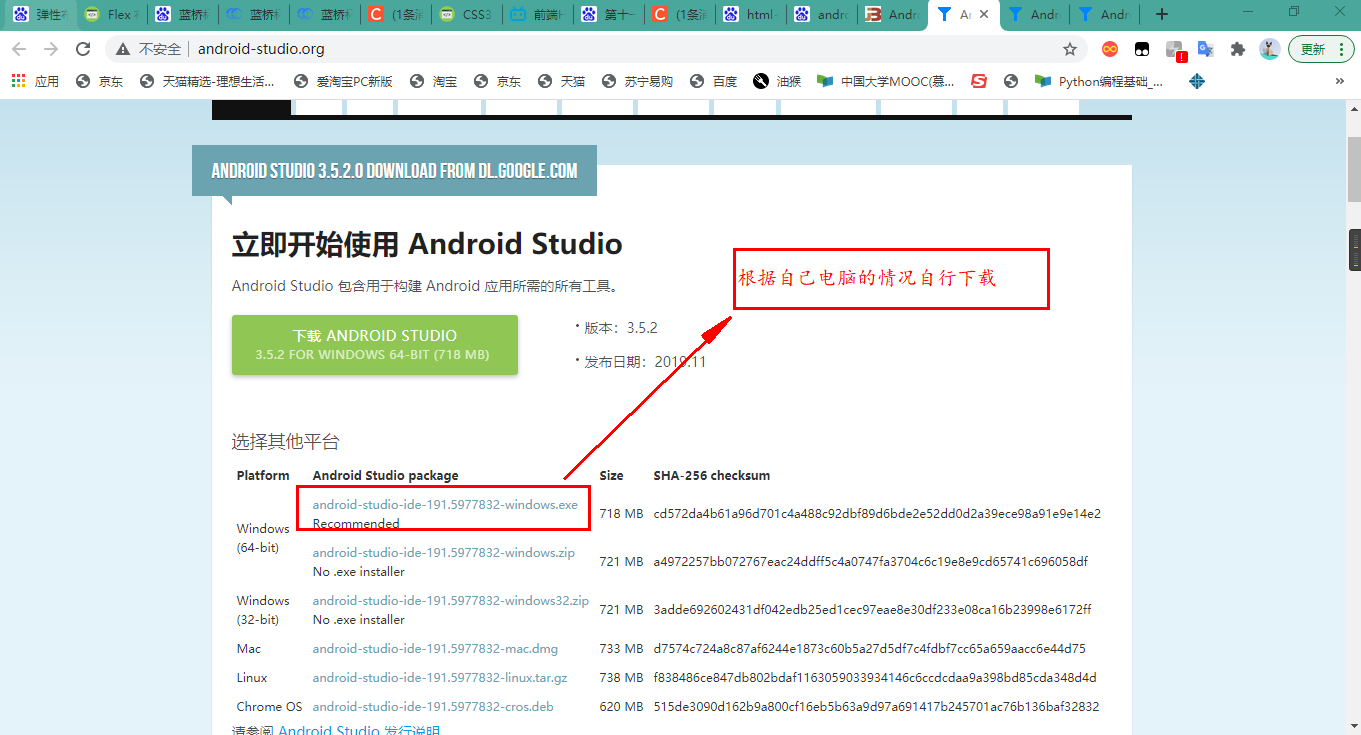
Task: Switch to the Flex tab
Action: pyautogui.click(x=111, y=15)
